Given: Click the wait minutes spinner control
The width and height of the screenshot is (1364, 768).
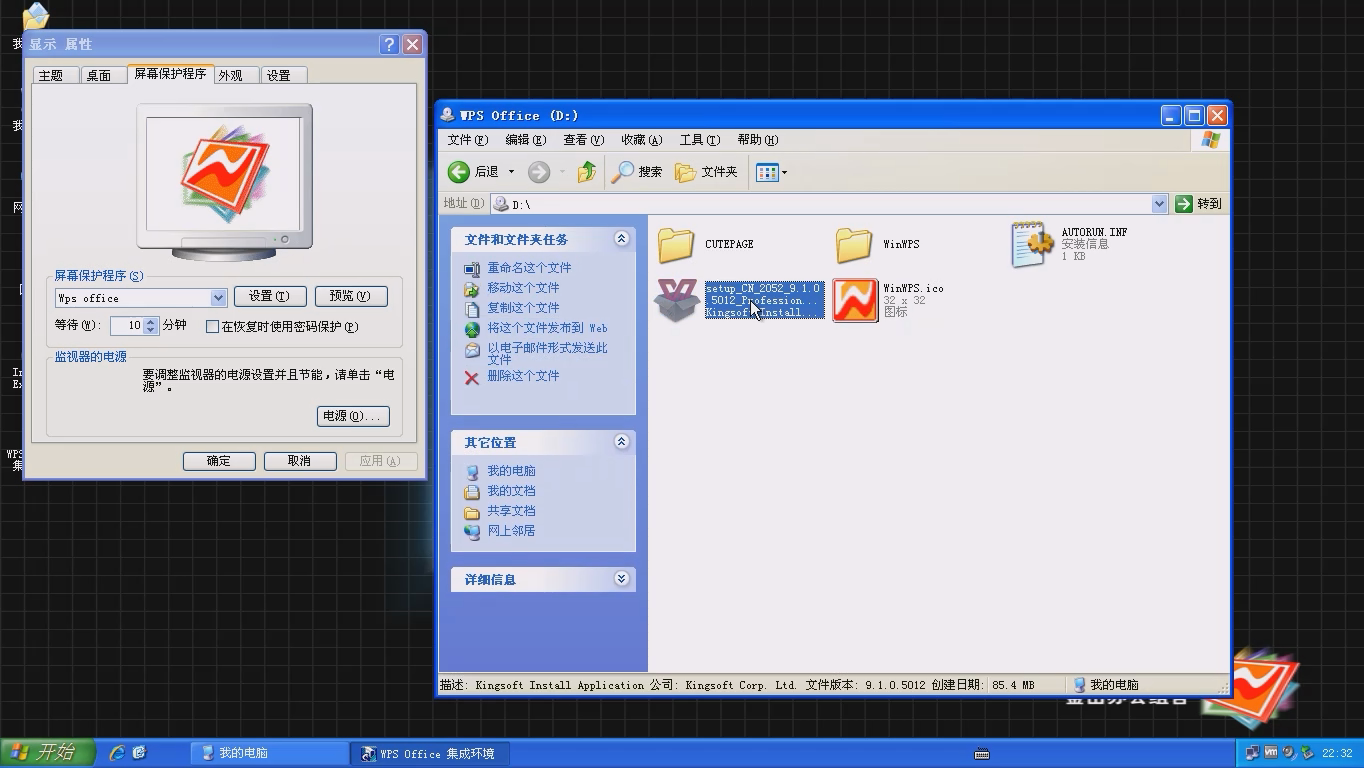Looking at the screenshot, I should (x=151, y=326).
